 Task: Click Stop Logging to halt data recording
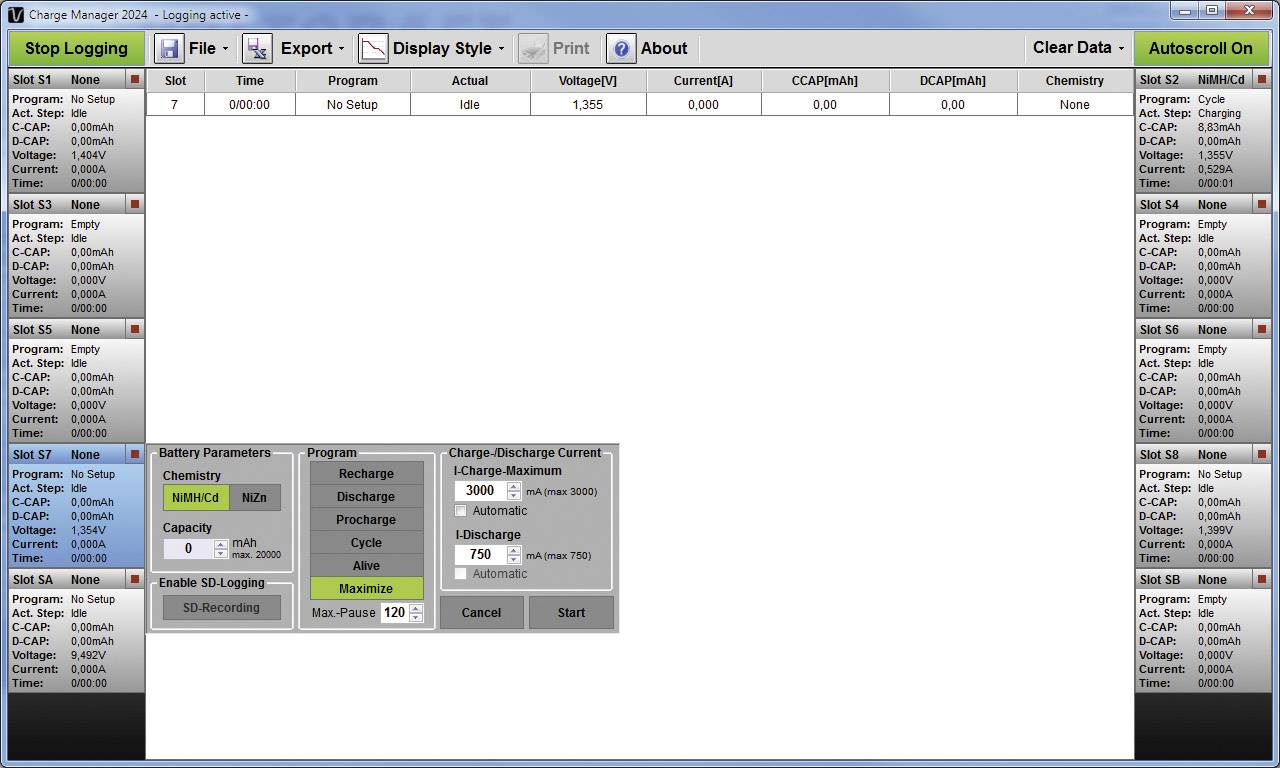(x=75, y=47)
